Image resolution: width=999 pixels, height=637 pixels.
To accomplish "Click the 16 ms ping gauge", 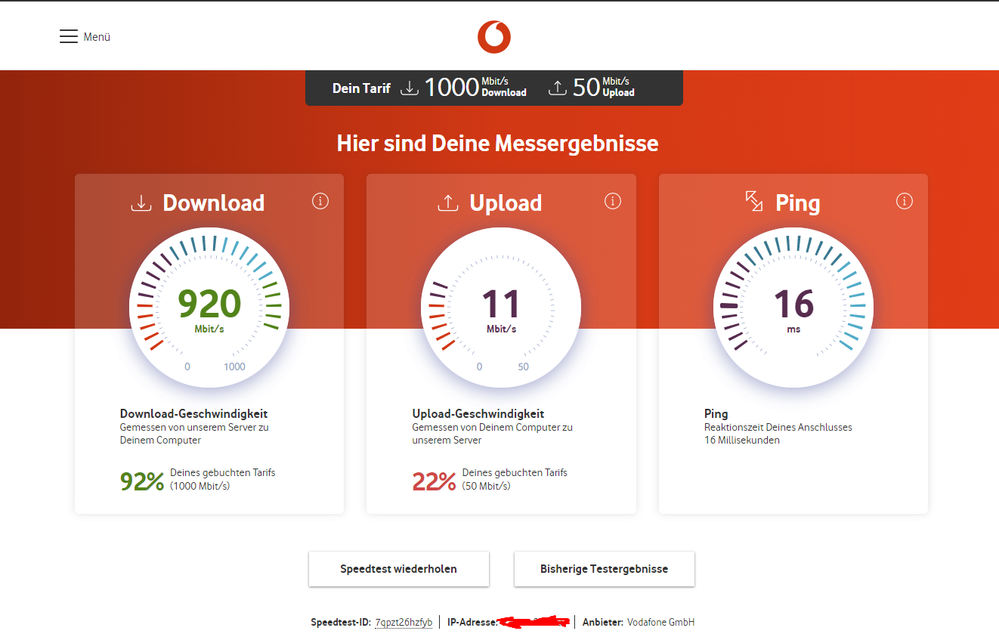I will [793, 308].
